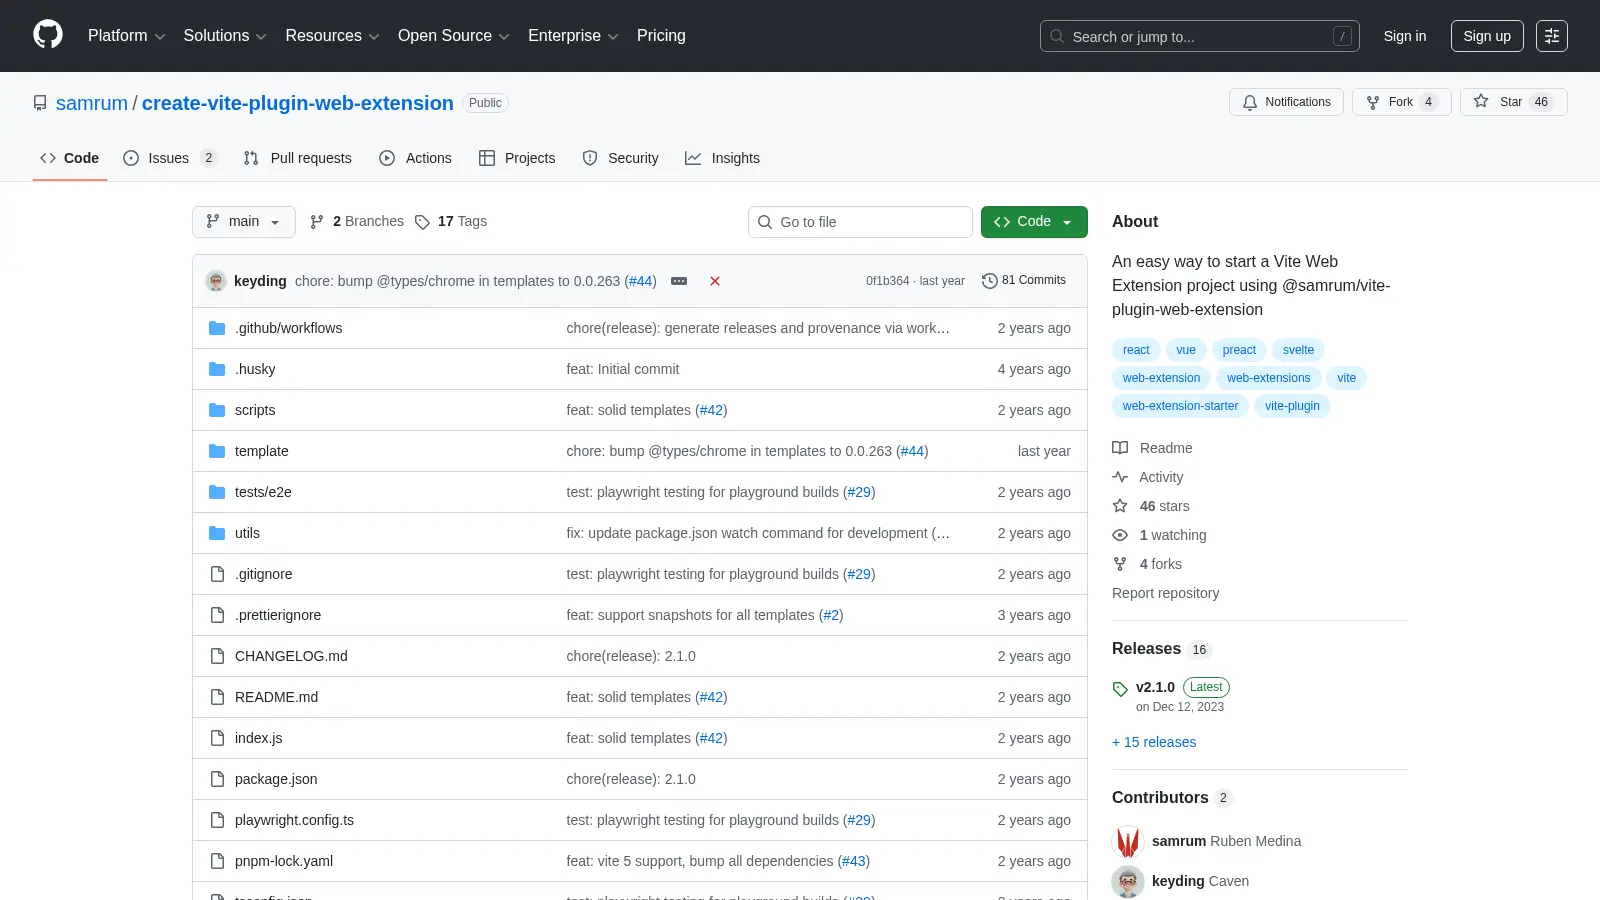Open the CHANGELOG.md file
1600x900 pixels.
pyautogui.click(x=291, y=656)
